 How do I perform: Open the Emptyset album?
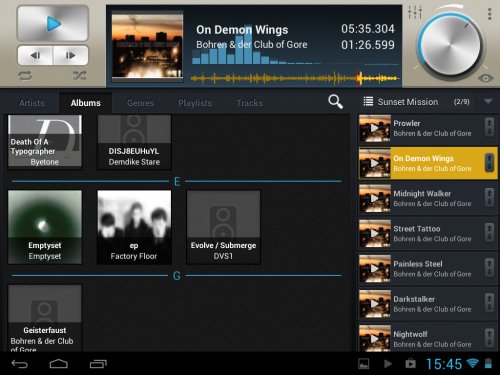[45, 227]
